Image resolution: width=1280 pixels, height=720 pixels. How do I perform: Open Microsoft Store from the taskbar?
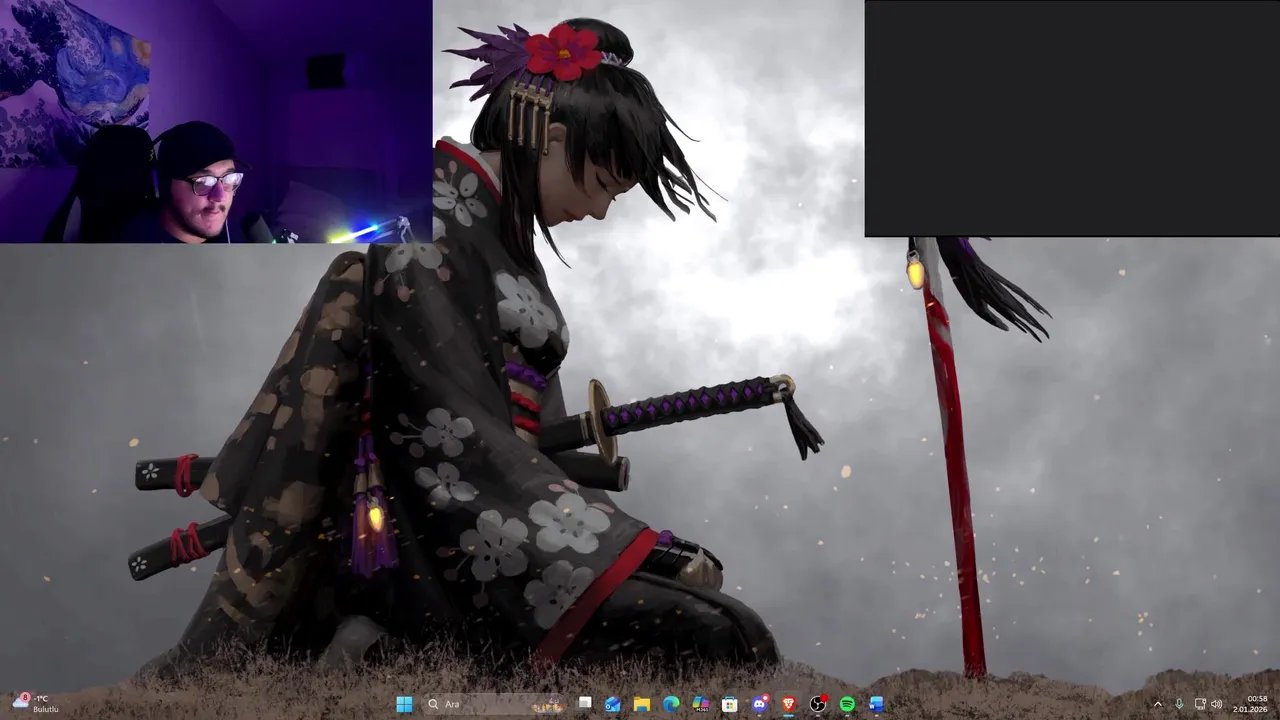[730, 704]
